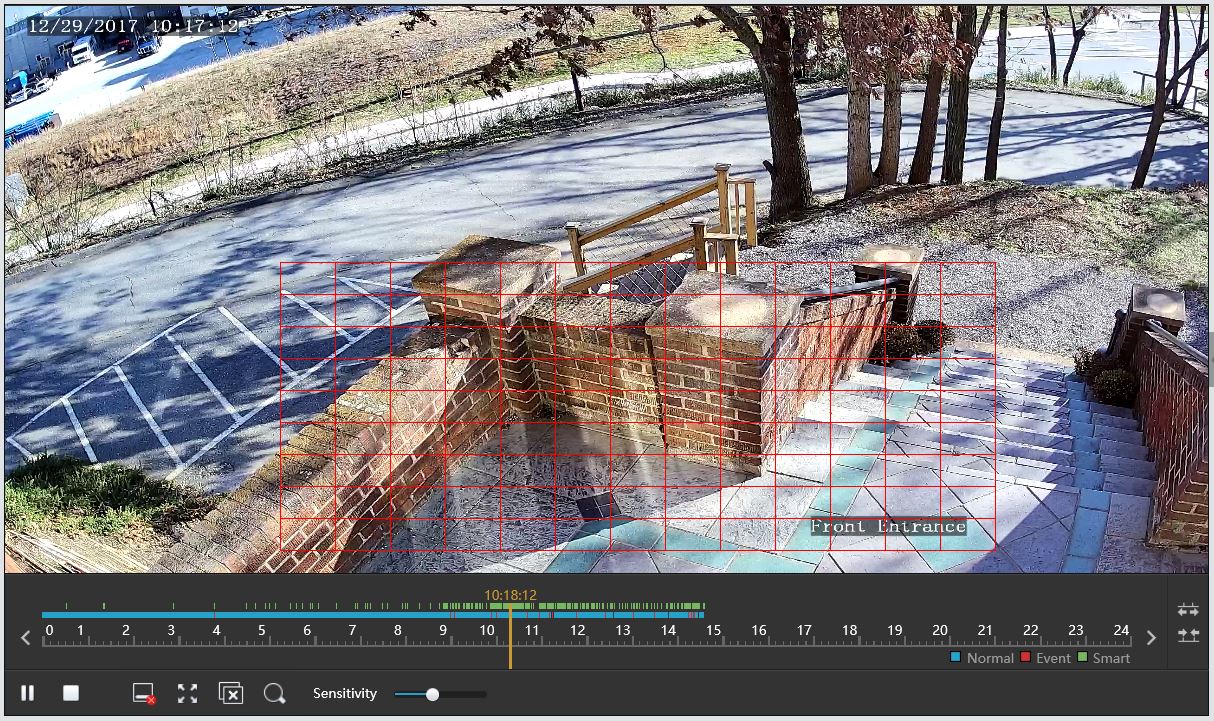Click the green Smart legend swatch
This screenshot has height=721, width=1214.
coord(1083,658)
